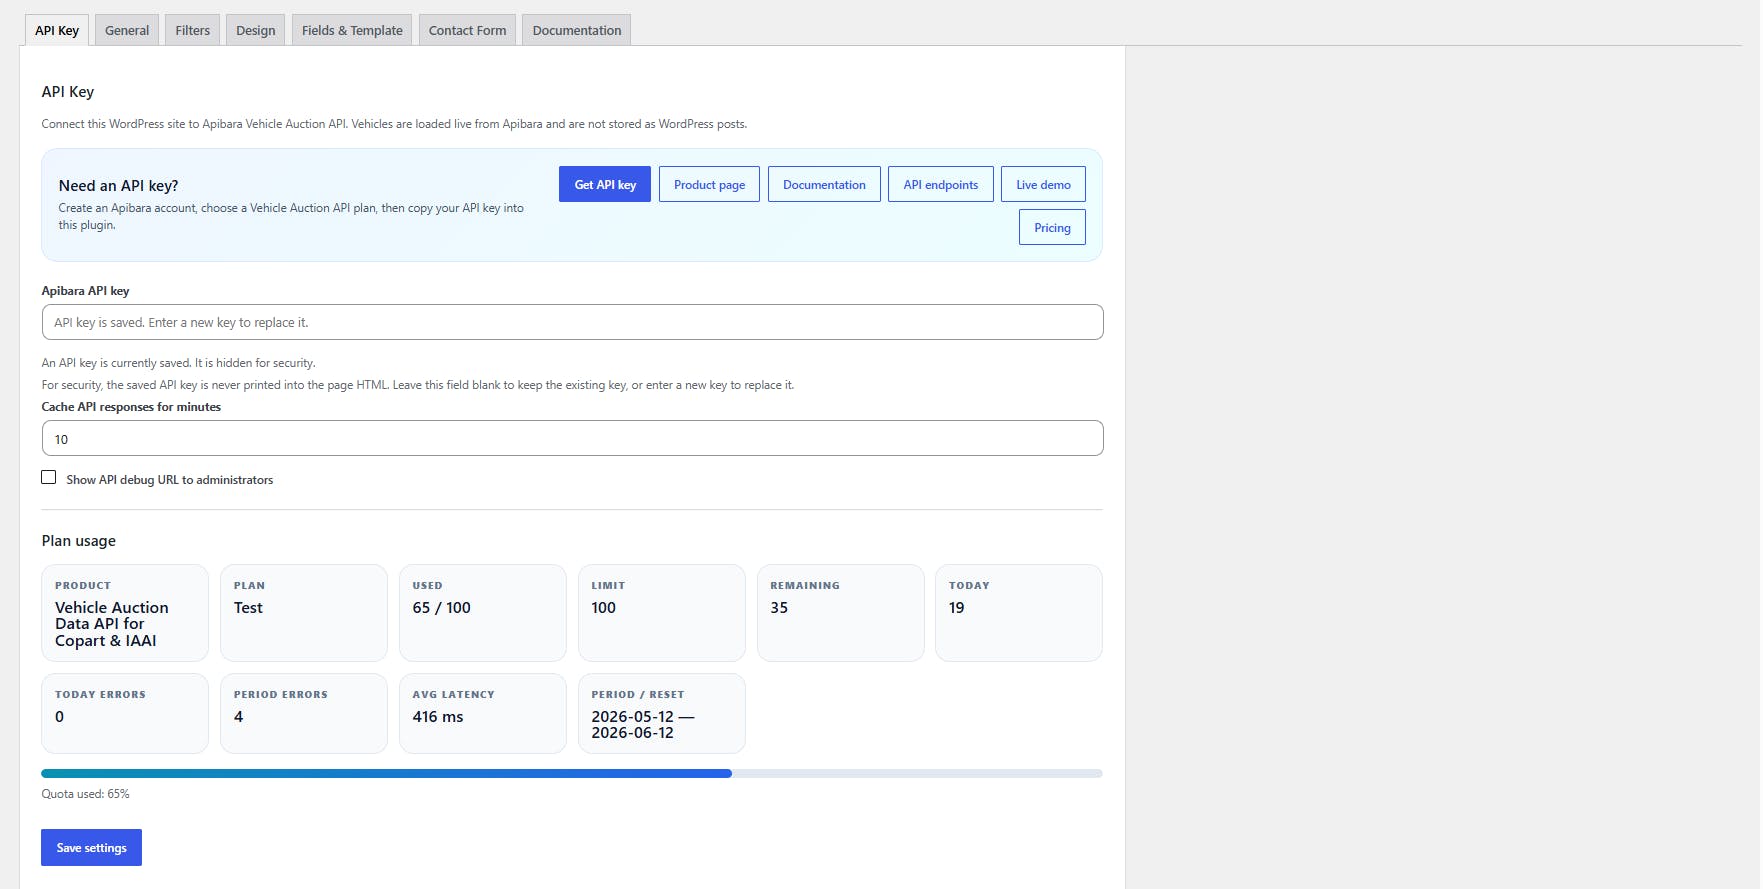
Task: Open the General tab
Action: click(x=127, y=30)
